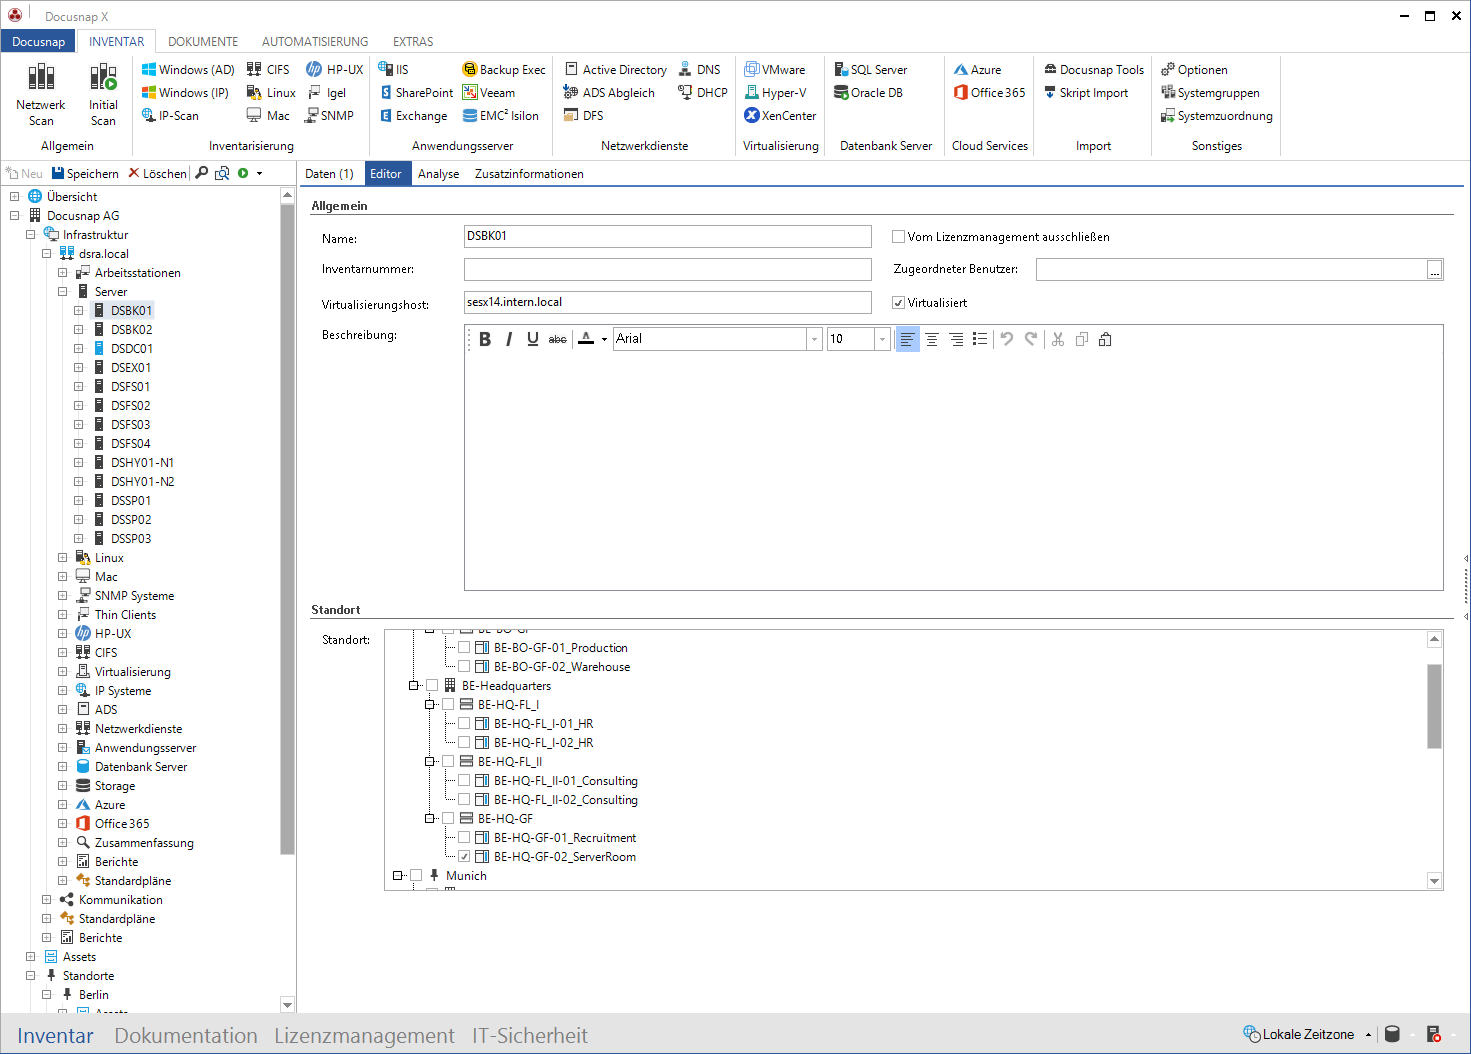
Task: Open SQL Server scan
Action: [x=871, y=70]
